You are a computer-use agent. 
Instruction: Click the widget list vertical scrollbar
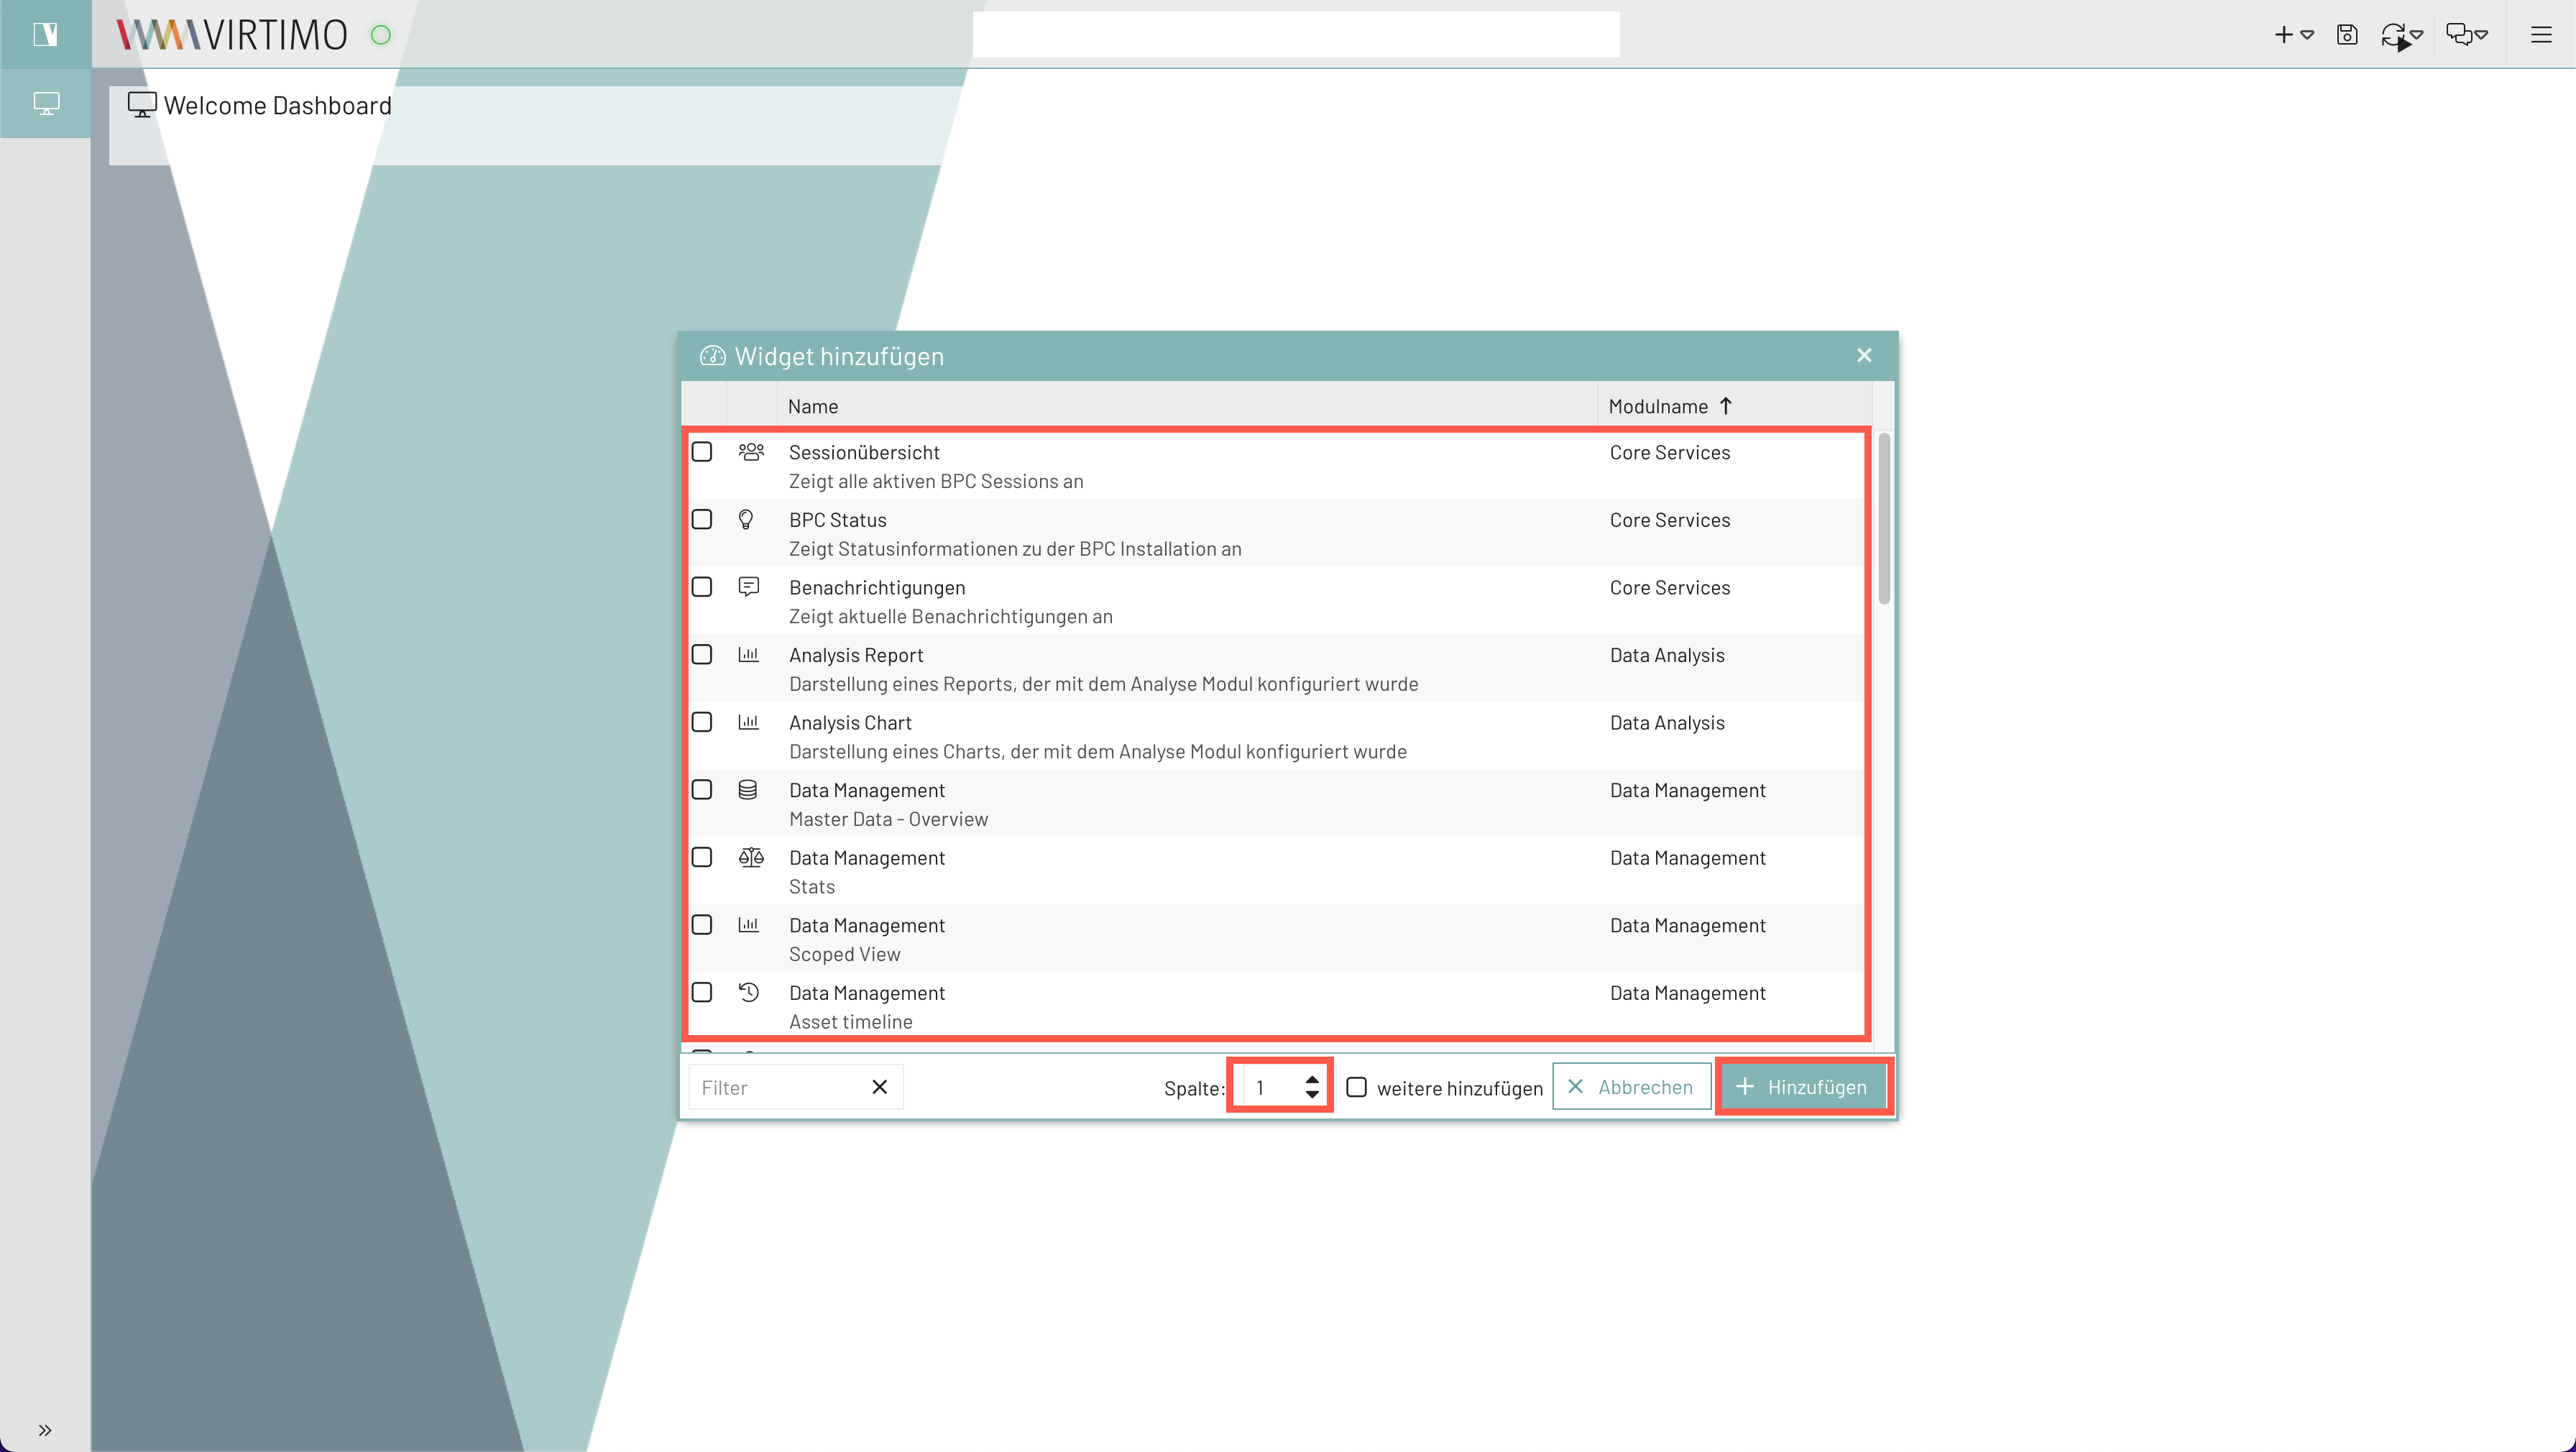click(x=1884, y=520)
